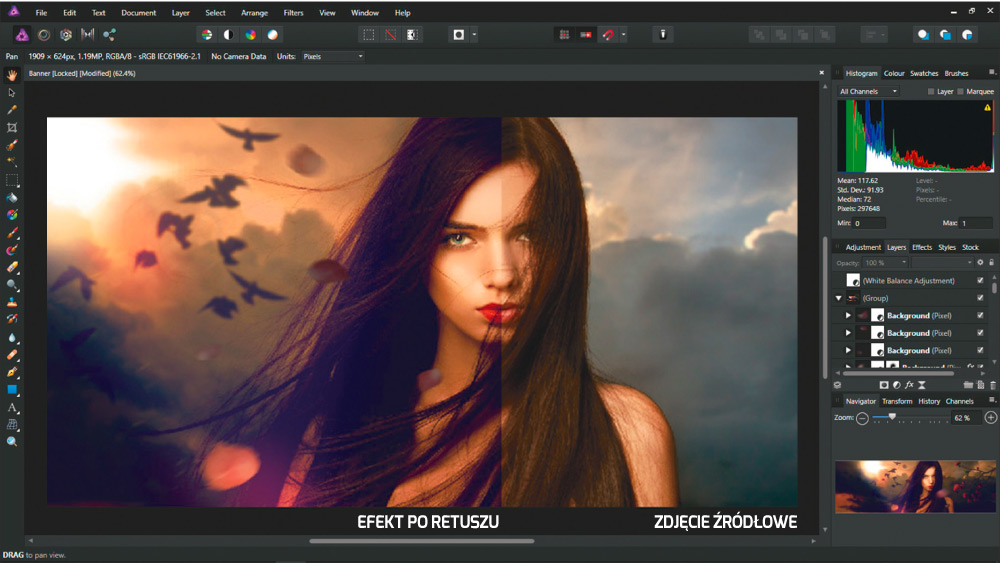The width and height of the screenshot is (1000, 563).
Task: Switch to the Liquify persona
Action: [x=43, y=34]
